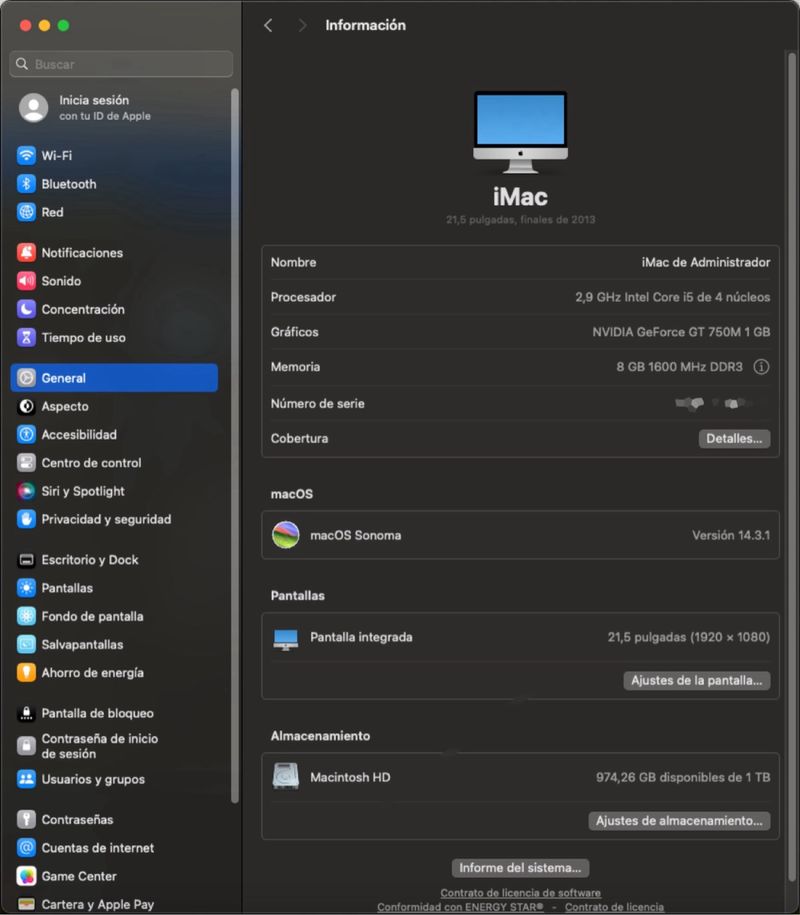
Task: Click Versión 14.3.1 text
Action: [731, 535]
